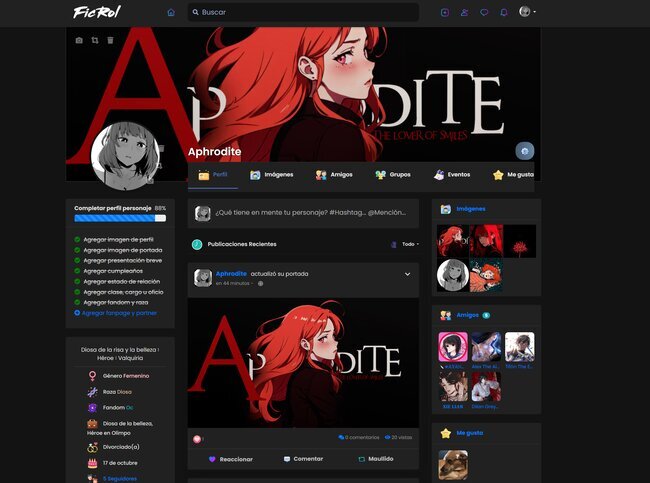650x483 pixels.
Task: Open the Alex friend avatar
Action: 486,347
